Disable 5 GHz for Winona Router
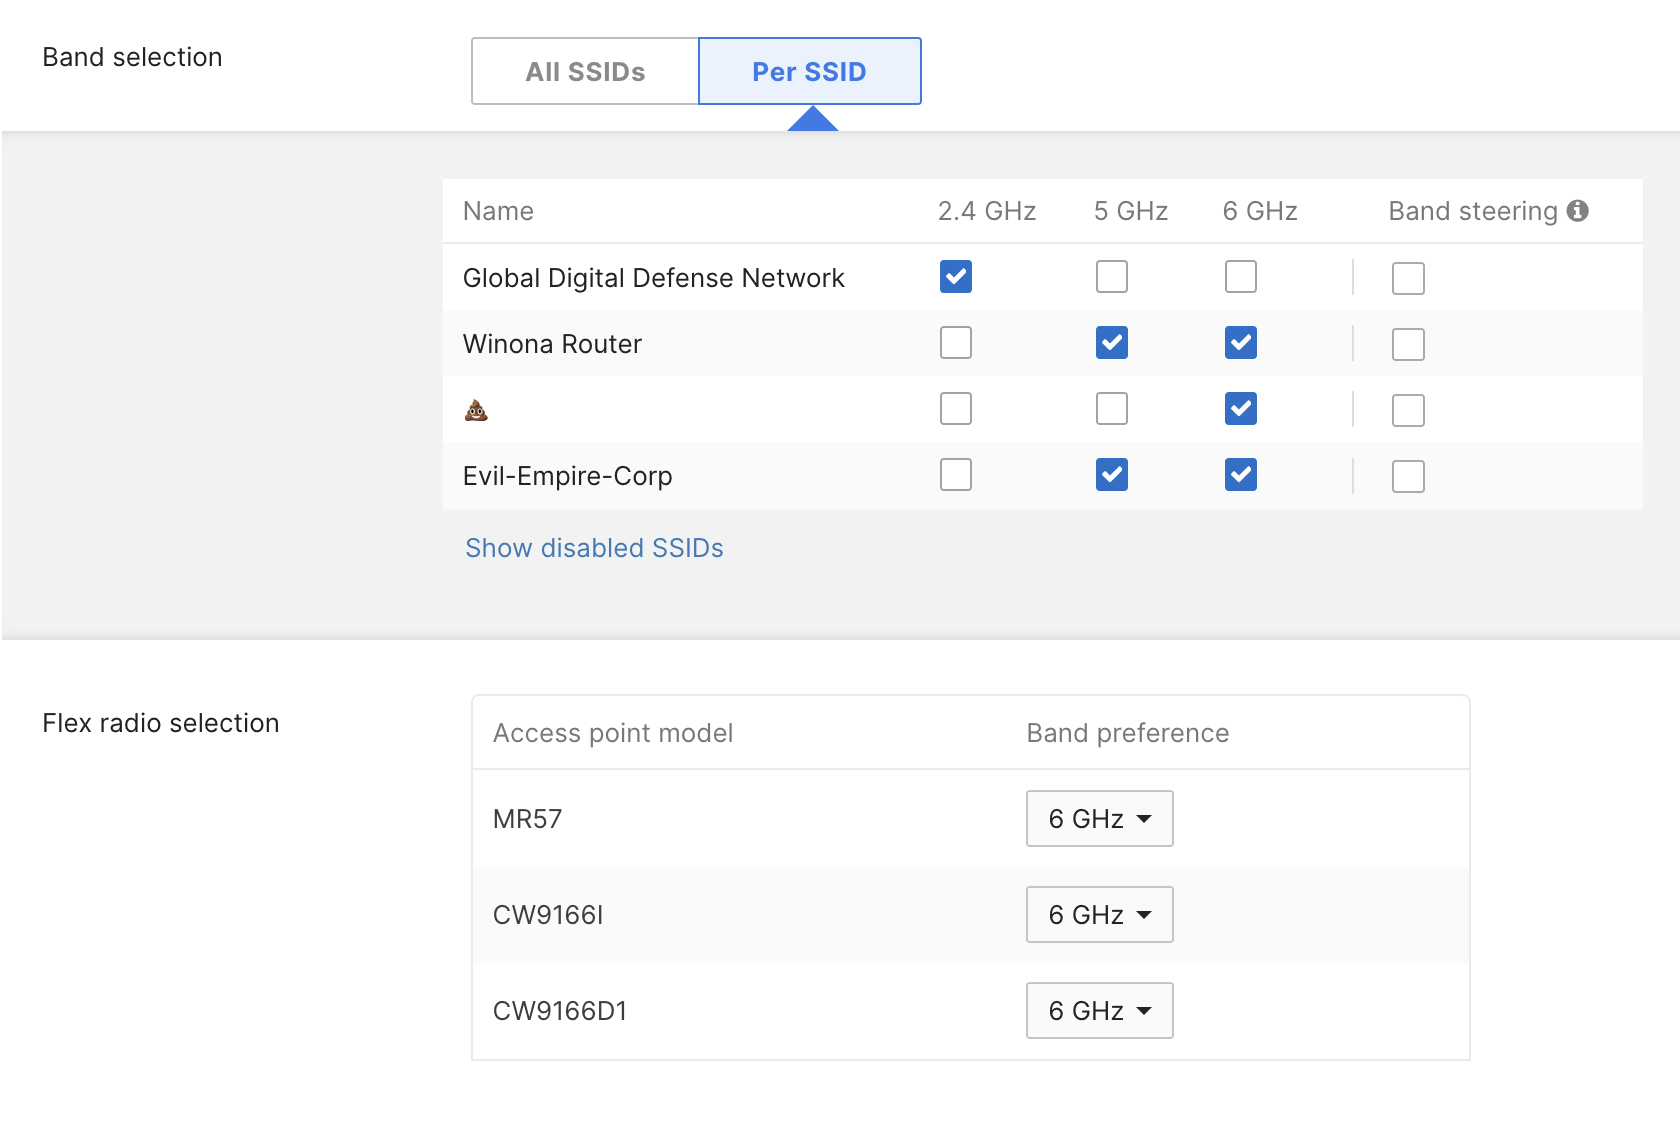Image resolution: width=1680 pixels, height=1140 pixels. pos(1111,342)
